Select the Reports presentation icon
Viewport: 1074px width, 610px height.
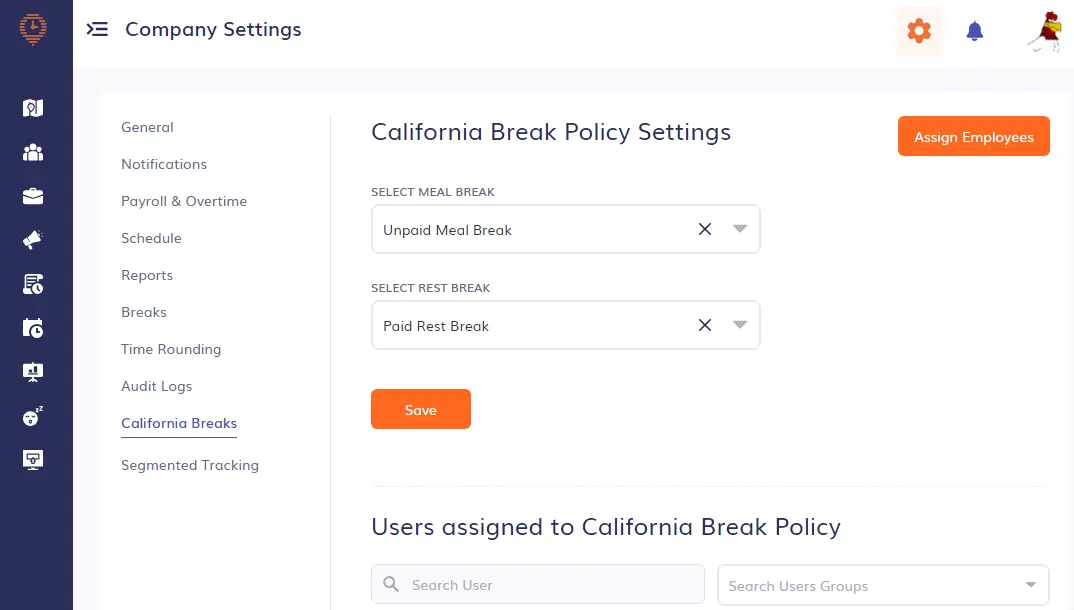(33, 371)
